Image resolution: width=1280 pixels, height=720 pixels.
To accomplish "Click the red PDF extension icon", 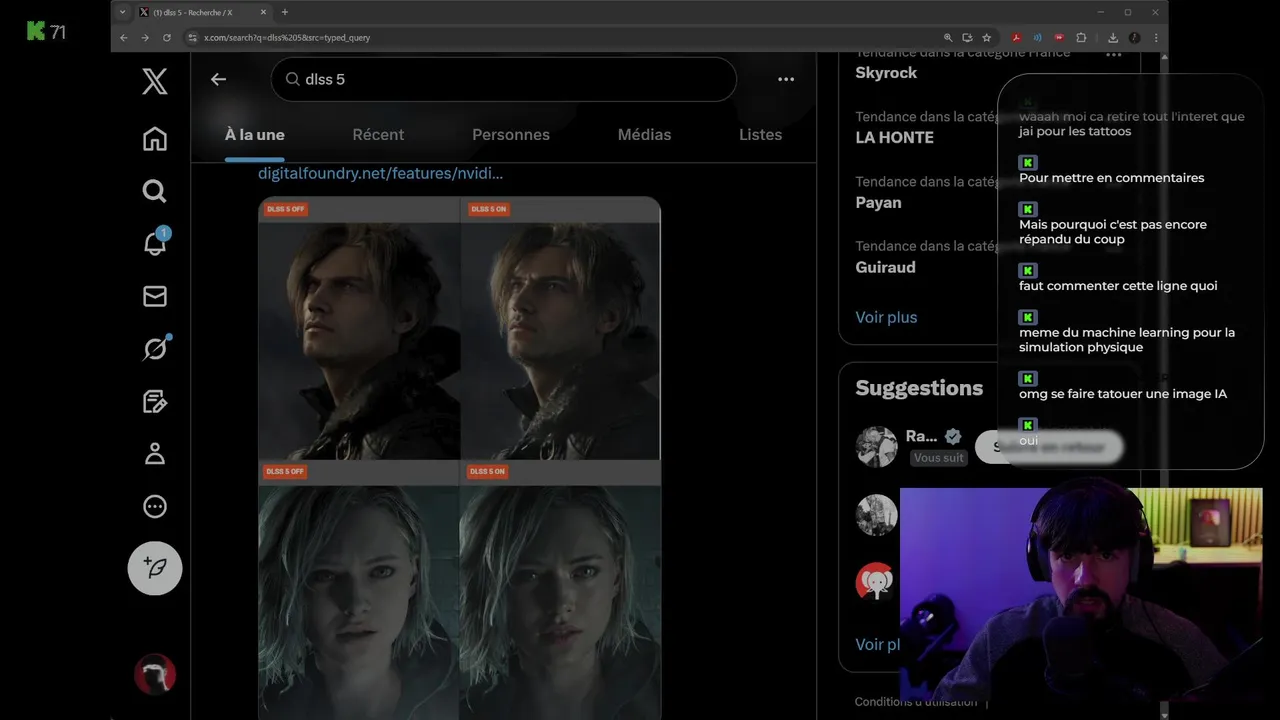I will coord(1016,37).
